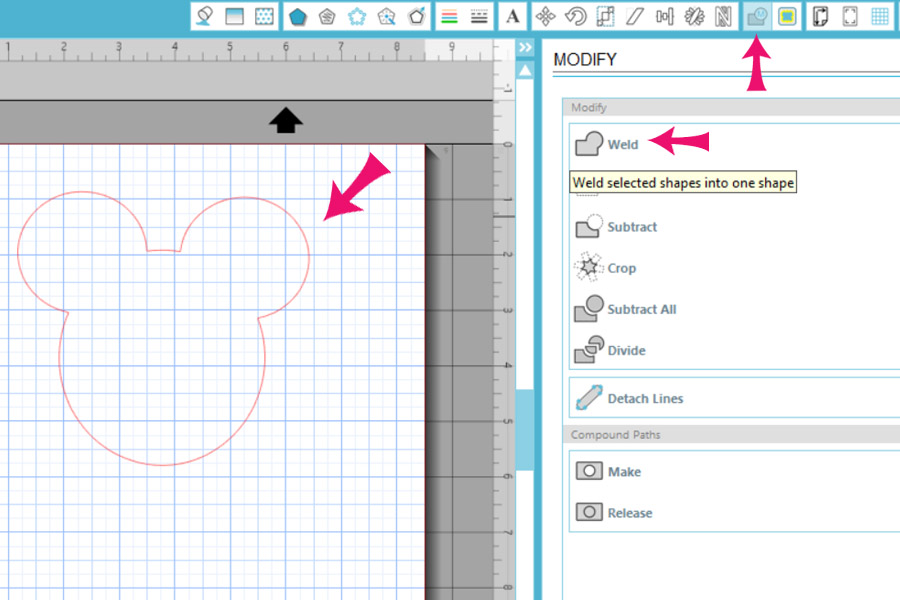
Task: Weld the selected shapes together
Action: click(x=607, y=144)
